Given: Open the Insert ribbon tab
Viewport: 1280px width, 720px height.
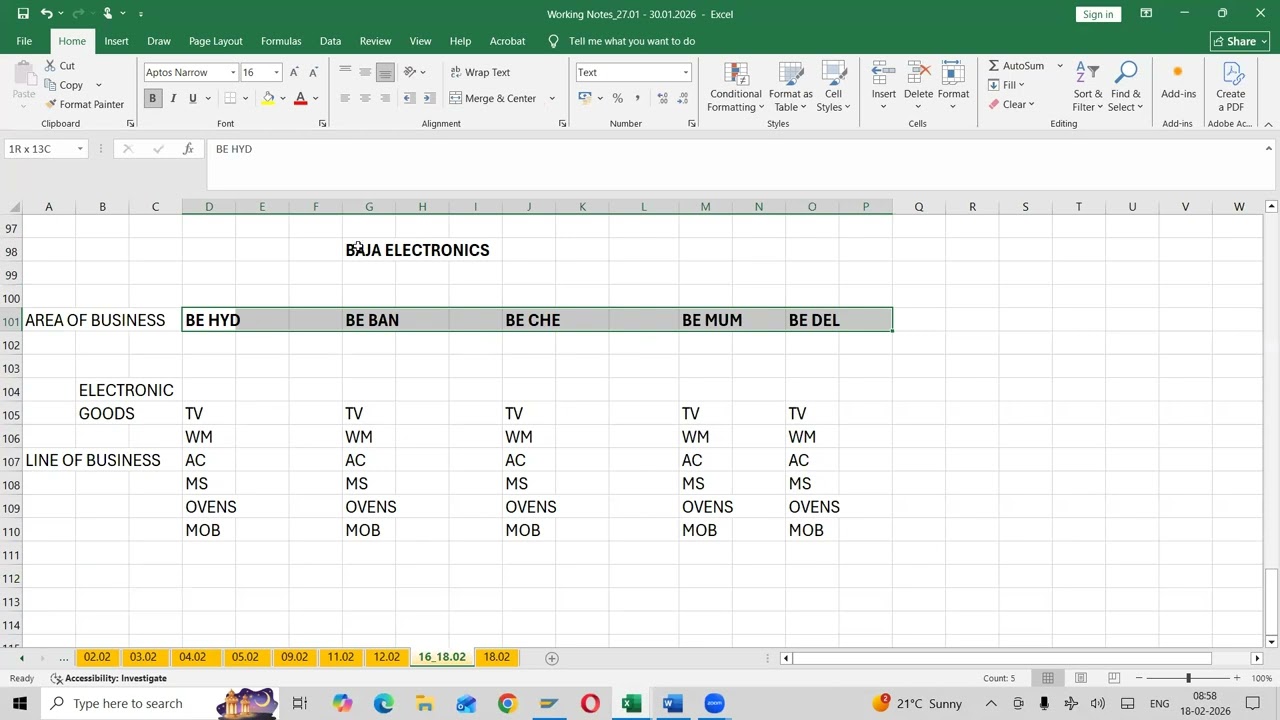Looking at the screenshot, I should 116,41.
